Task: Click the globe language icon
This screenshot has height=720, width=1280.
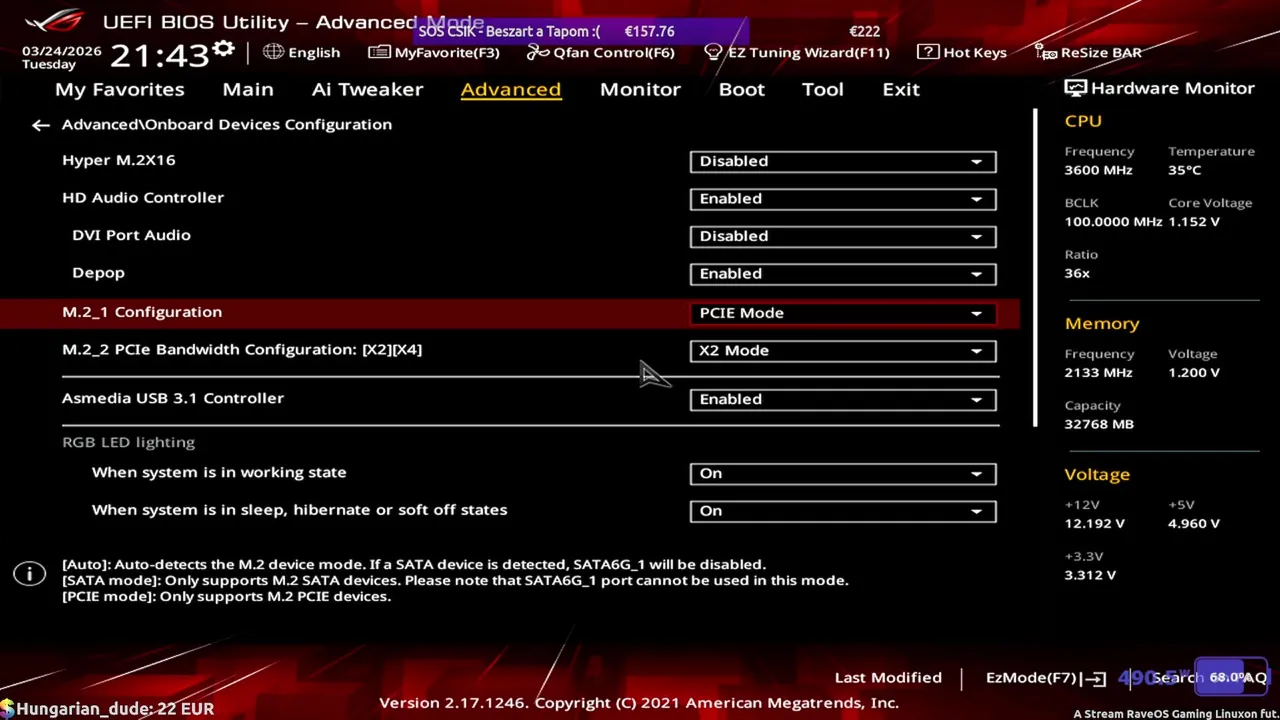Action: coord(273,52)
